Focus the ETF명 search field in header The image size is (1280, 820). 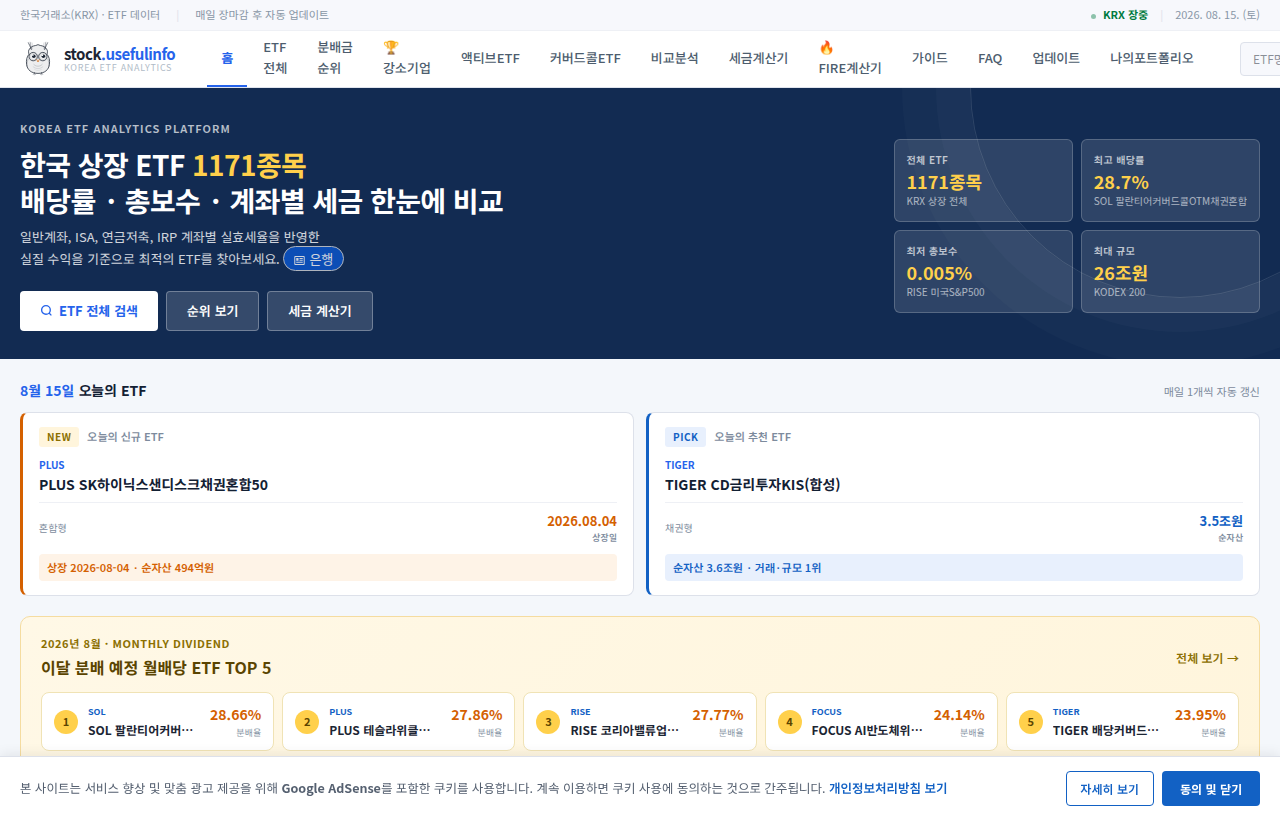1260,59
